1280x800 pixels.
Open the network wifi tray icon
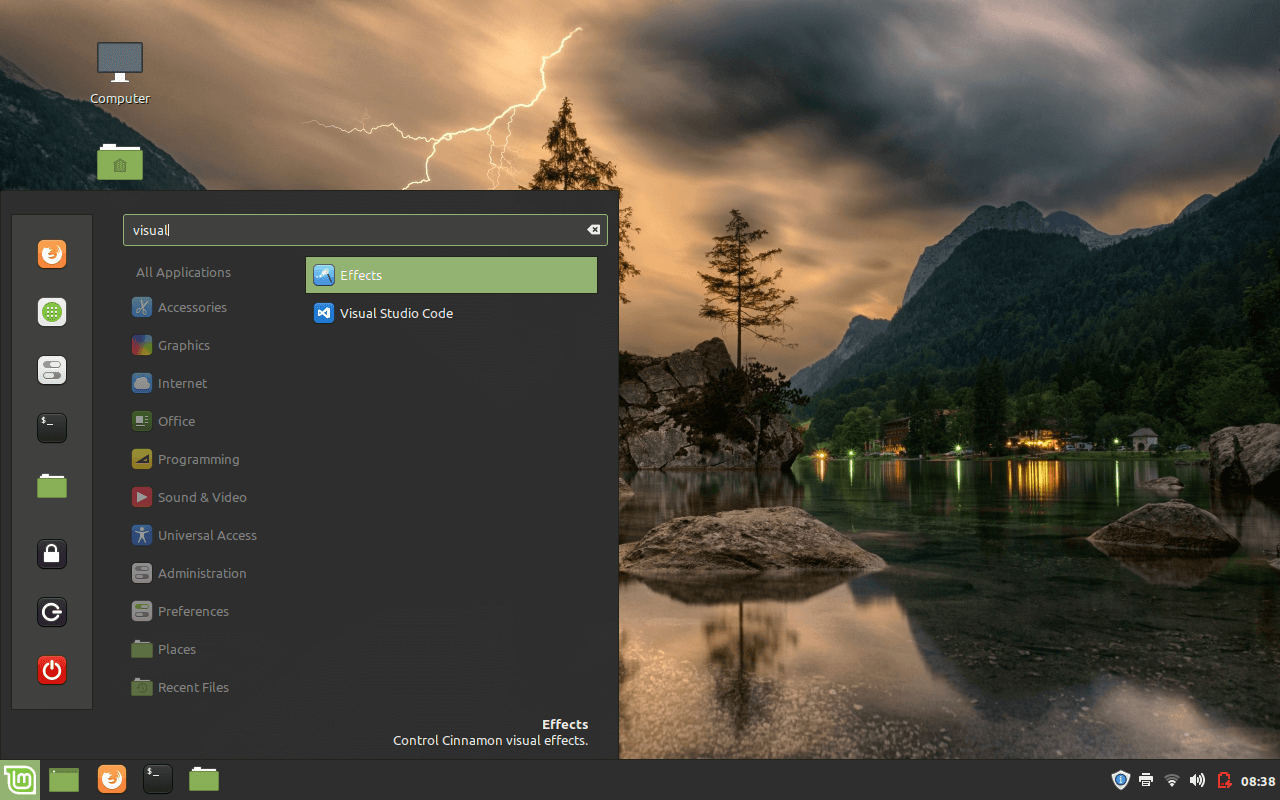click(x=1172, y=780)
